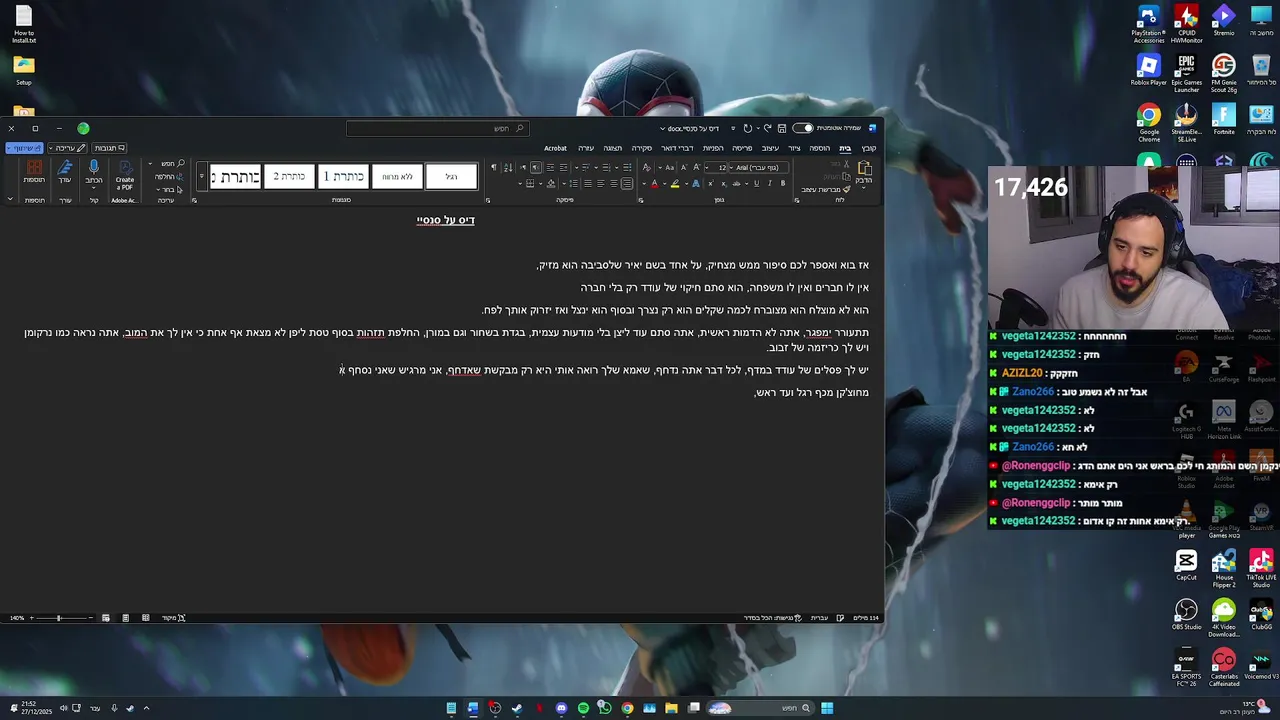Toggle Subscript formatting

(724, 184)
